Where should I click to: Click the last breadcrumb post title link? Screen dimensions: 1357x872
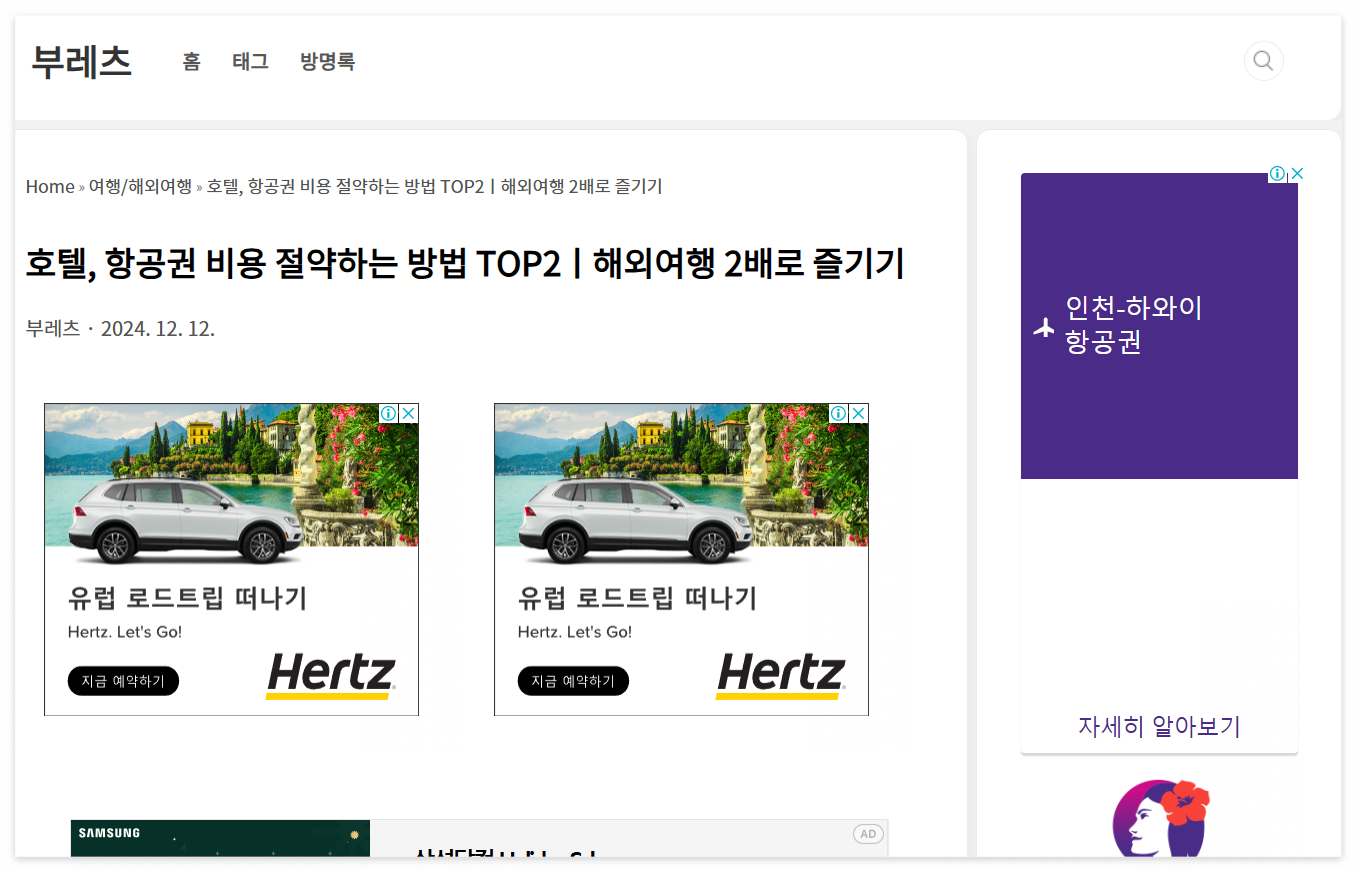tap(434, 186)
